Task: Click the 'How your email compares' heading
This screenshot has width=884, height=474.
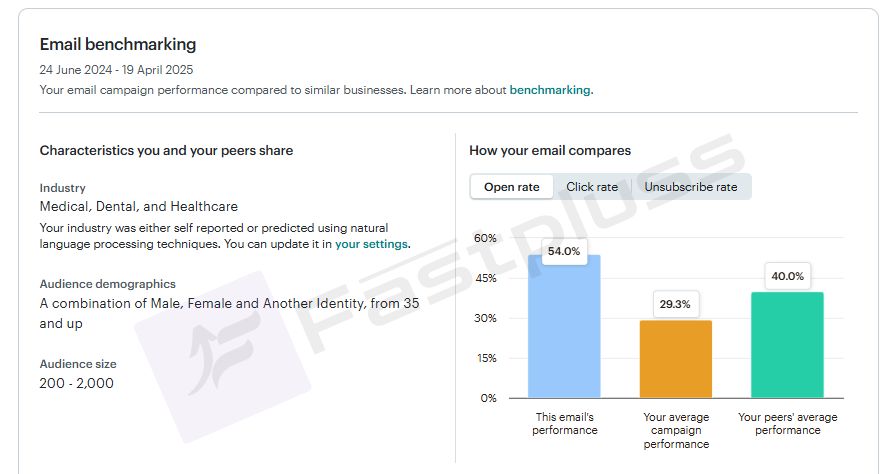Action: point(550,150)
